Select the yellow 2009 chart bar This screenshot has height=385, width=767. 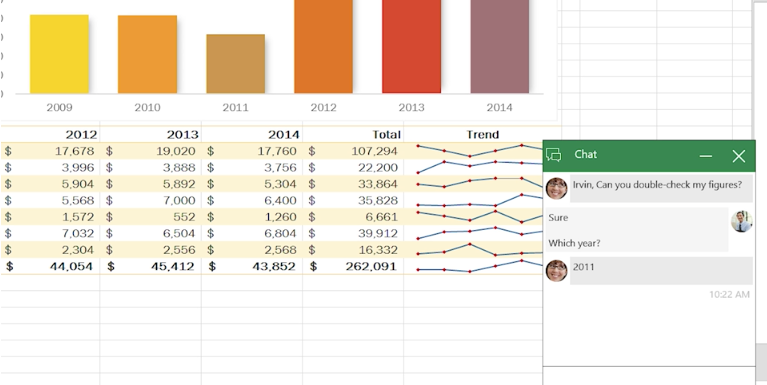pyautogui.click(x=59, y=54)
